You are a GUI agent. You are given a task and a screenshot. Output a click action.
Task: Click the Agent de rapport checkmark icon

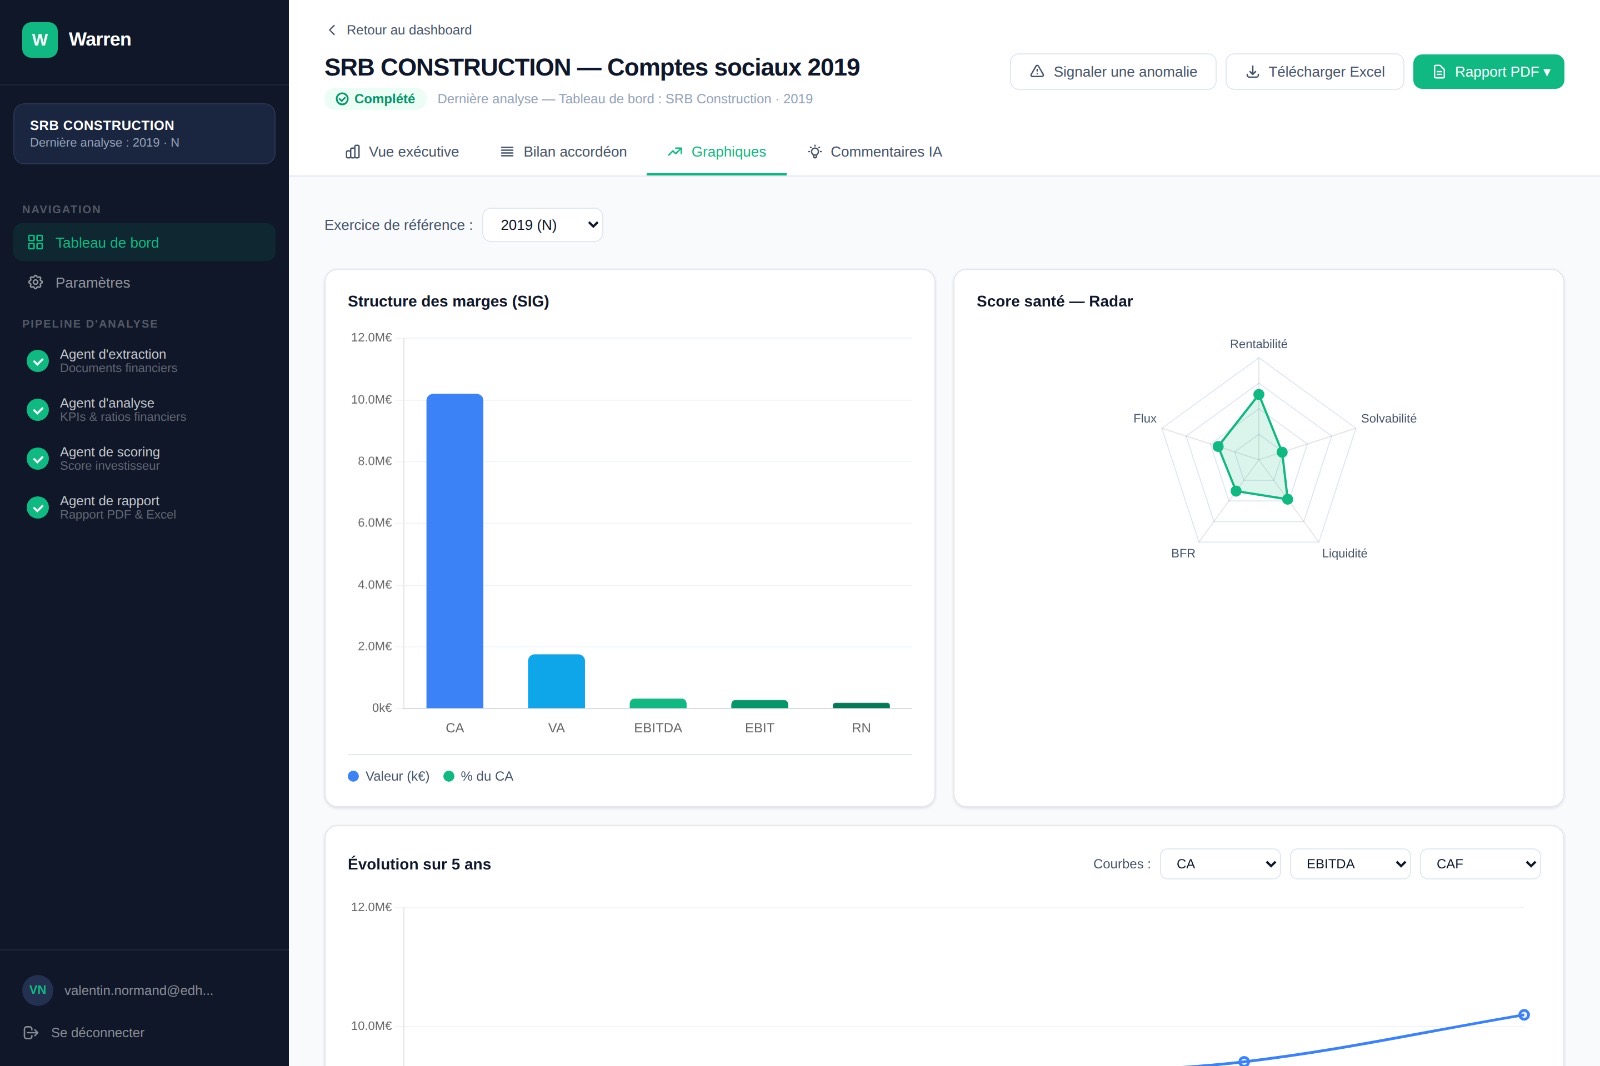click(38, 508)
